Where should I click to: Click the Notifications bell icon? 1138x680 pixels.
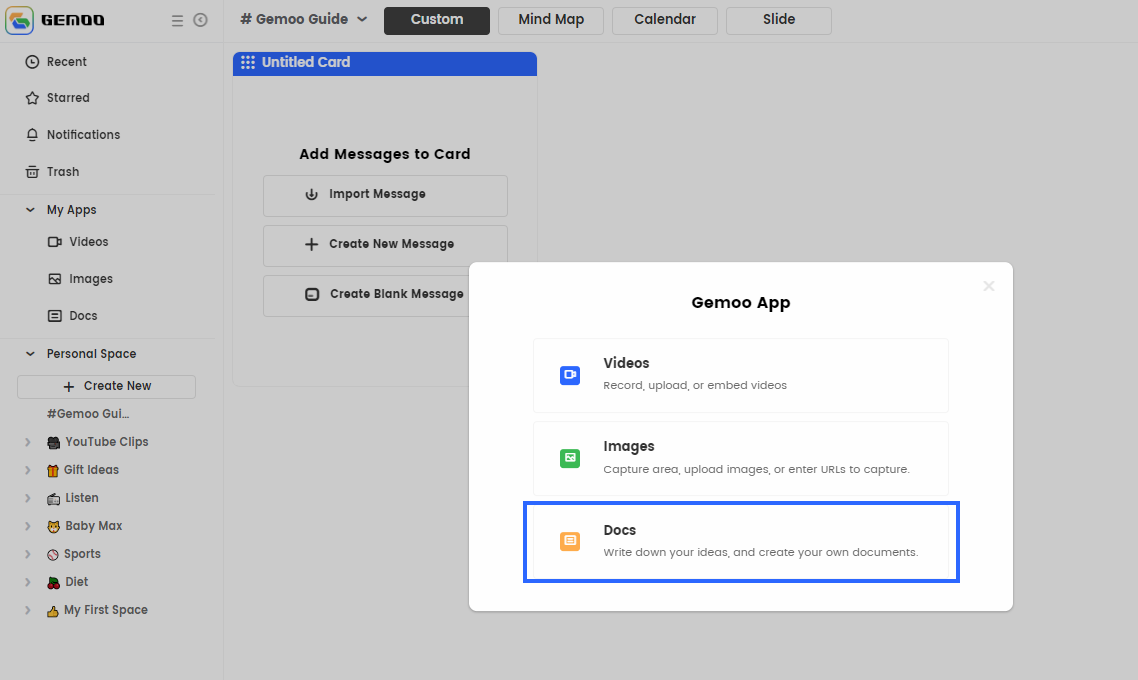coord(32,135)
